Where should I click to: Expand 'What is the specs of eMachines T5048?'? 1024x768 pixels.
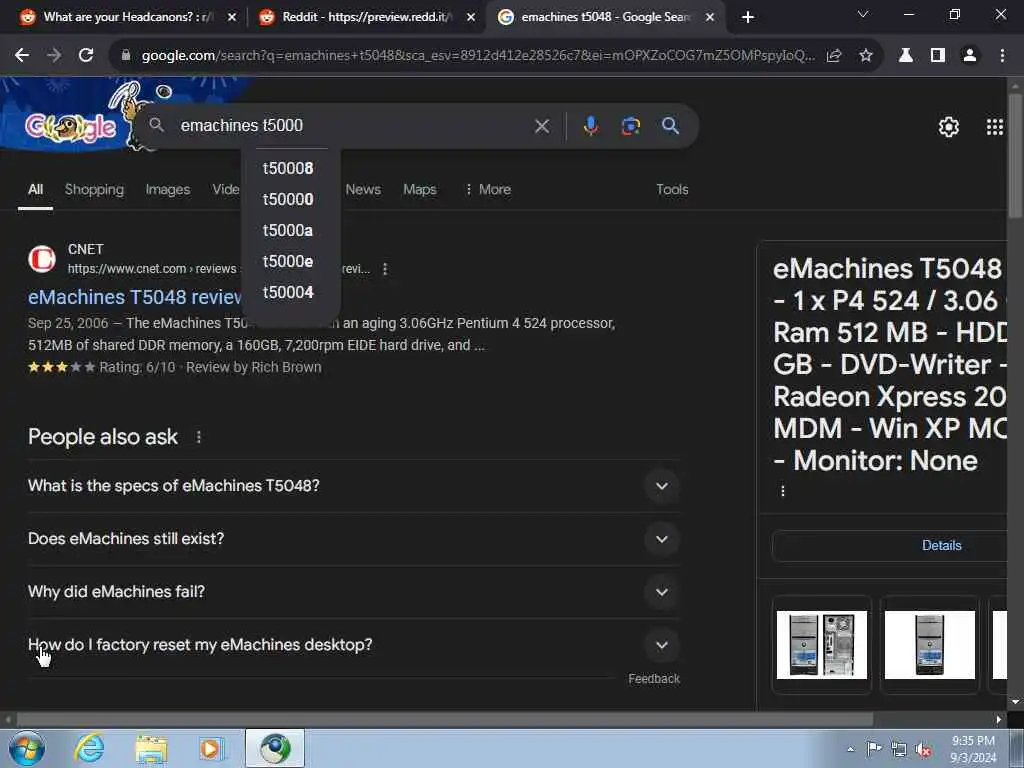tap(353, 486)
